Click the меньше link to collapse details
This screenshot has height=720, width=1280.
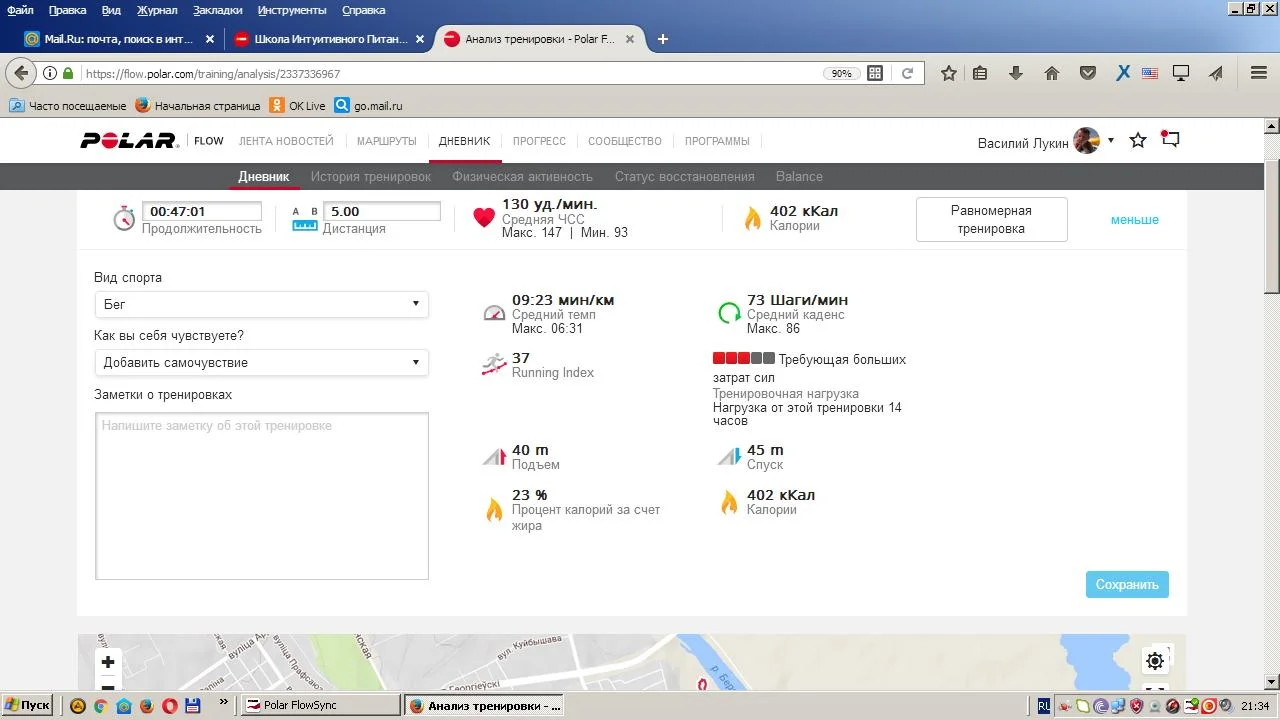(x=1134, y=219)
